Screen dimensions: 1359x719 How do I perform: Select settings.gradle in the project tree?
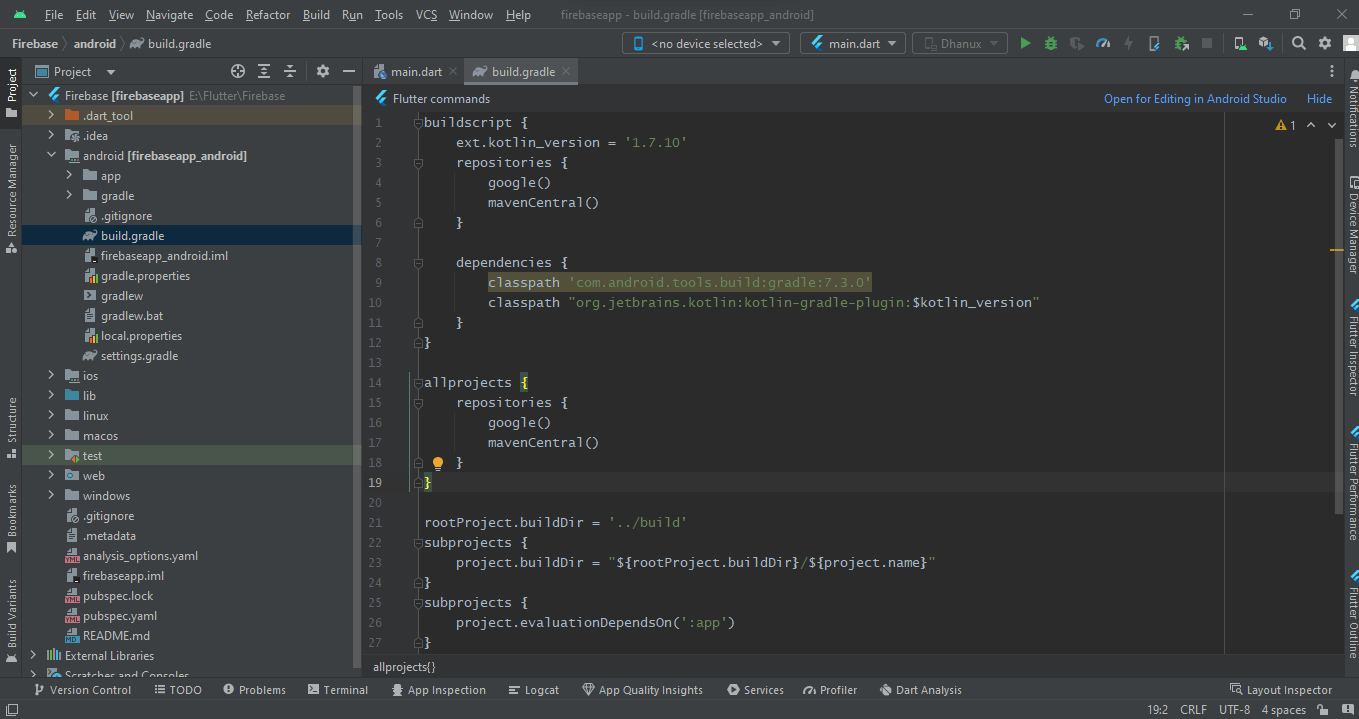pos(139,356)
